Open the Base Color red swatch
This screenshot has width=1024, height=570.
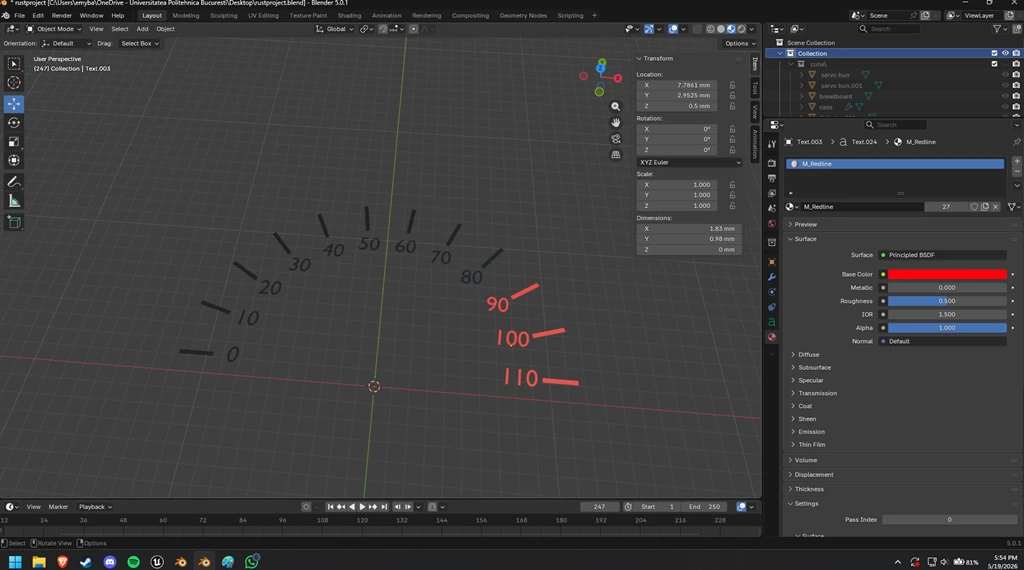(947, 275)
